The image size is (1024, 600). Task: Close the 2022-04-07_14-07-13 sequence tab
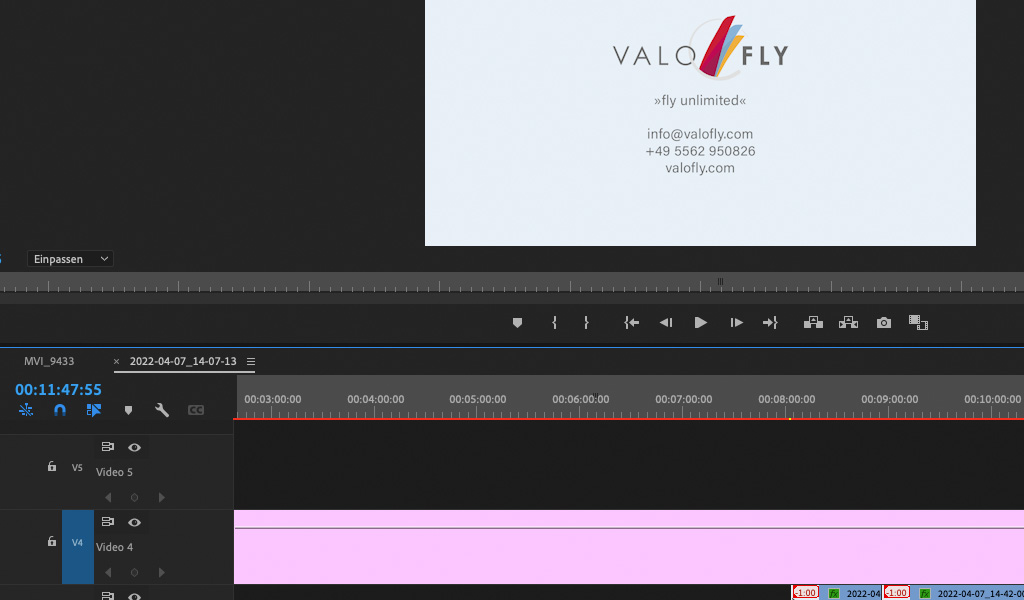pyautogui.click(x=116, y=362)
